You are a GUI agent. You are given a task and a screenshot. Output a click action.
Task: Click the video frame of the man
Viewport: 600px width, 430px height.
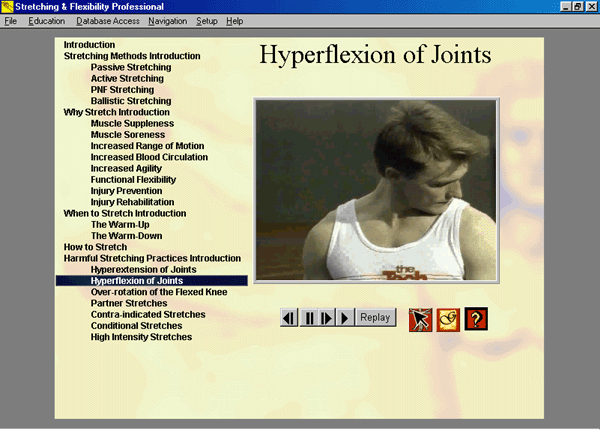[375, 192]
